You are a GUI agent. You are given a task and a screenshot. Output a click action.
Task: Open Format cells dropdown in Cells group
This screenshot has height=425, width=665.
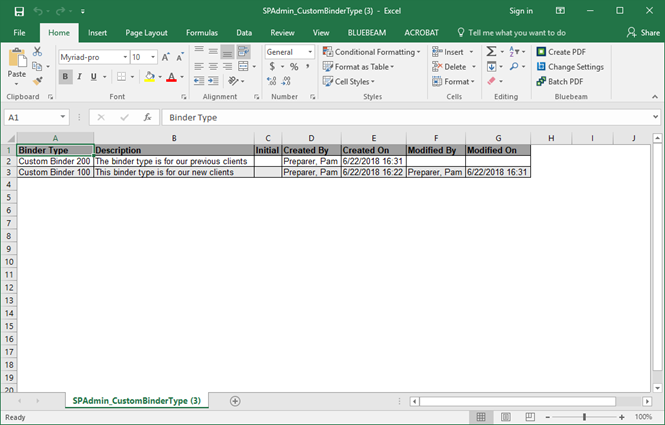[453, 81]
